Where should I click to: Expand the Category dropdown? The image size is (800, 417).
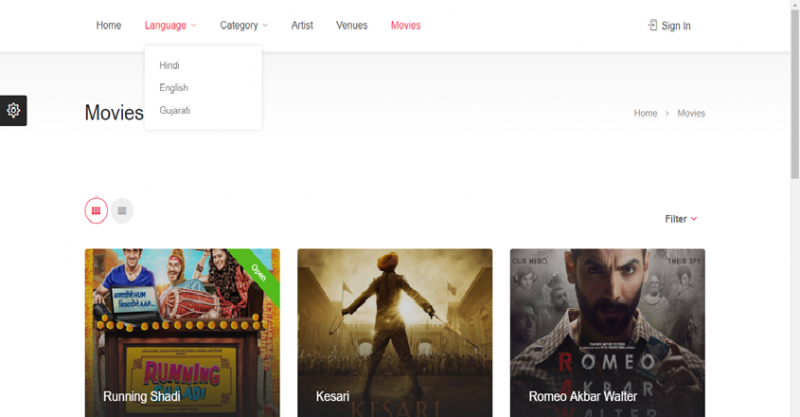tap(244, 26)
